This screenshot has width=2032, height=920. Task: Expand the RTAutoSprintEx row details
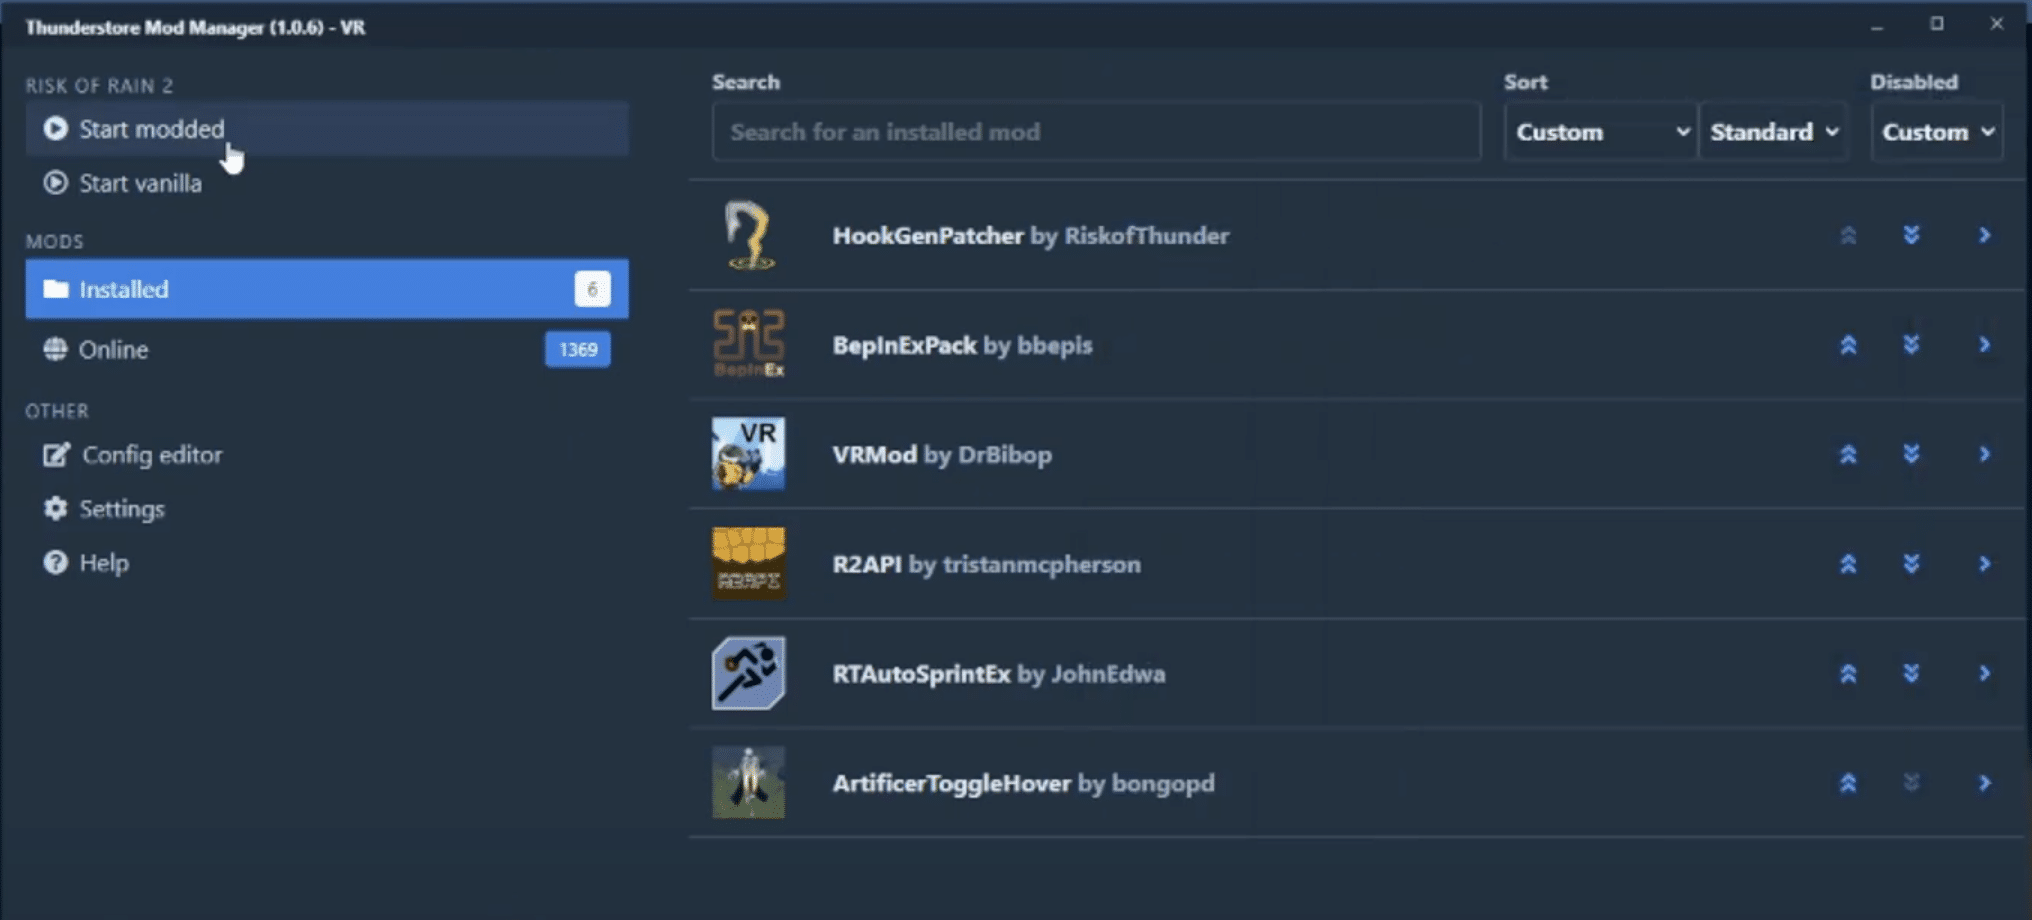pos(1984,673)
